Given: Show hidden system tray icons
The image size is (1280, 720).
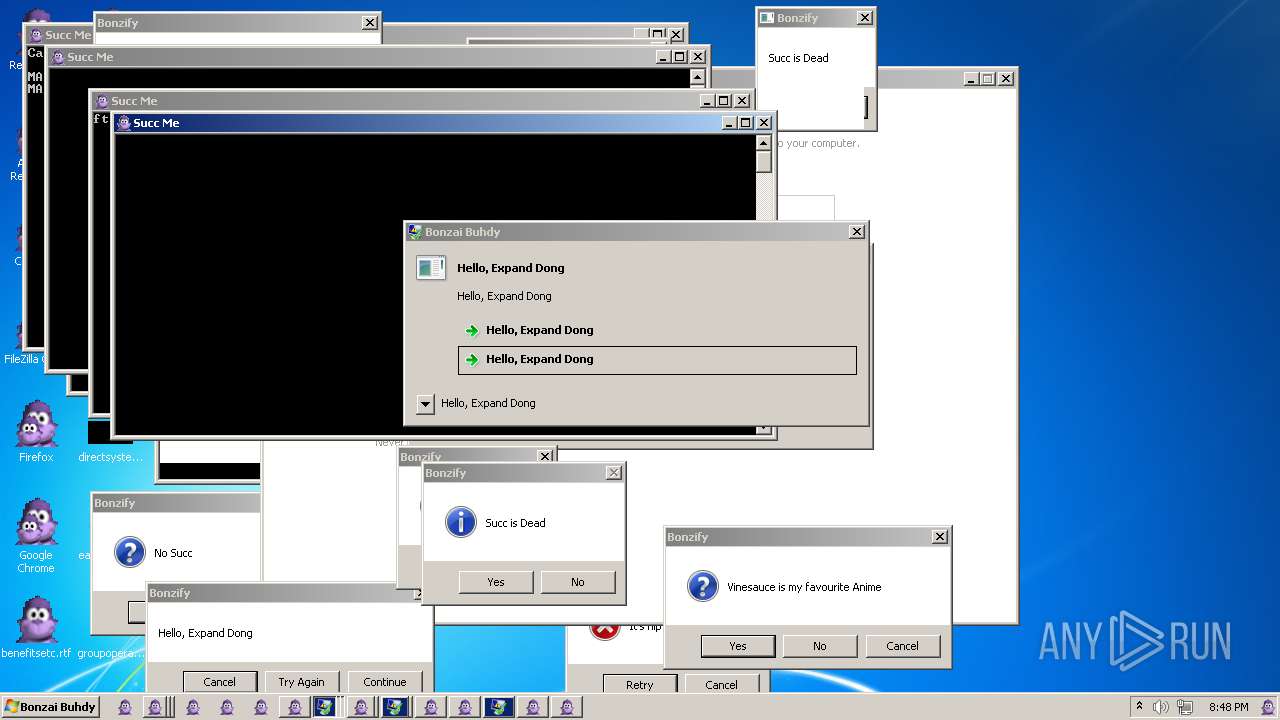Looking at the screenshot, I should [x=1139, y=707].
